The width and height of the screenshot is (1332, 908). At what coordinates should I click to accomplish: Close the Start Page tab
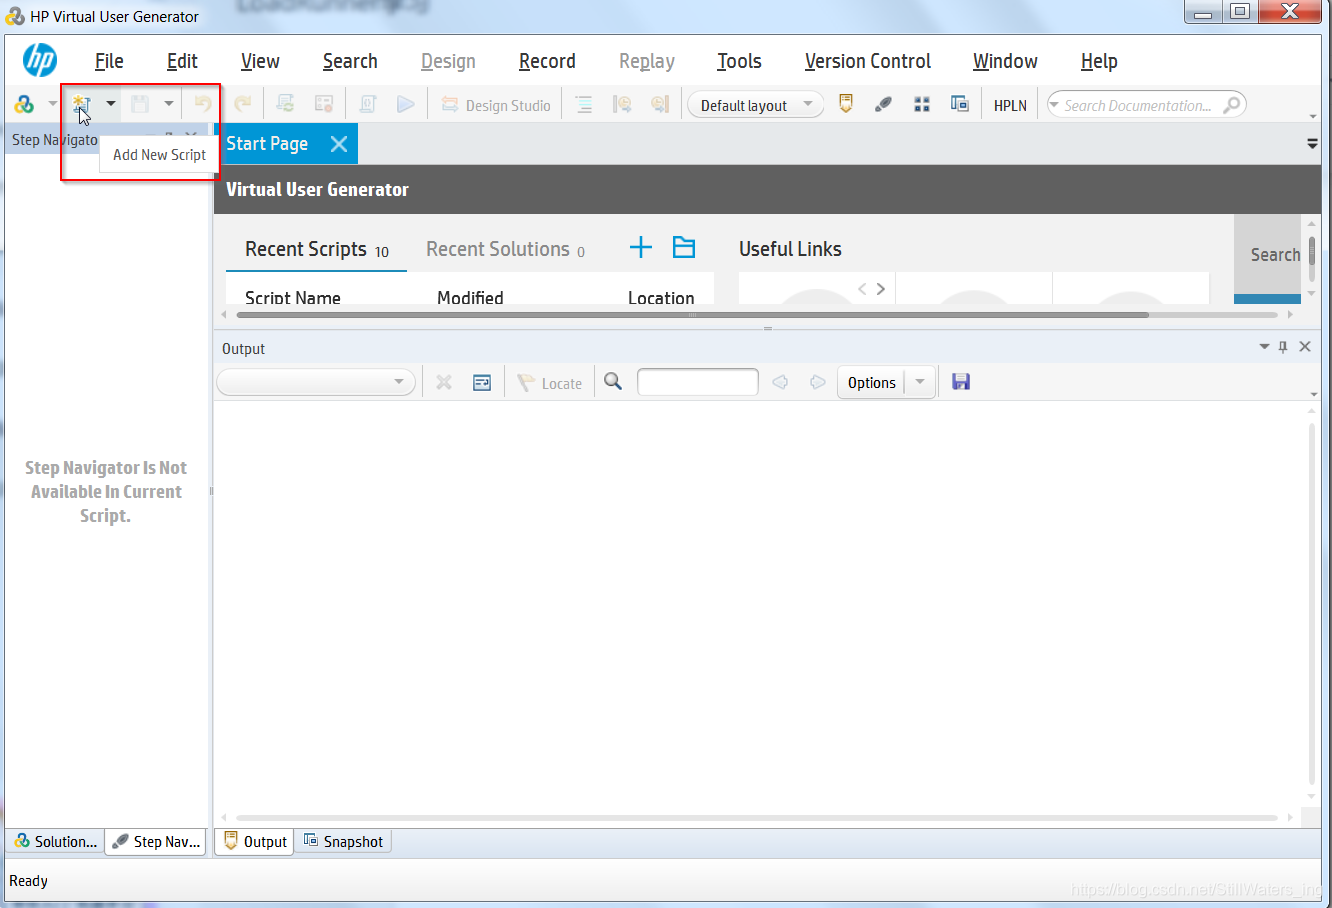pyautogui.click(x=339, y=144)
